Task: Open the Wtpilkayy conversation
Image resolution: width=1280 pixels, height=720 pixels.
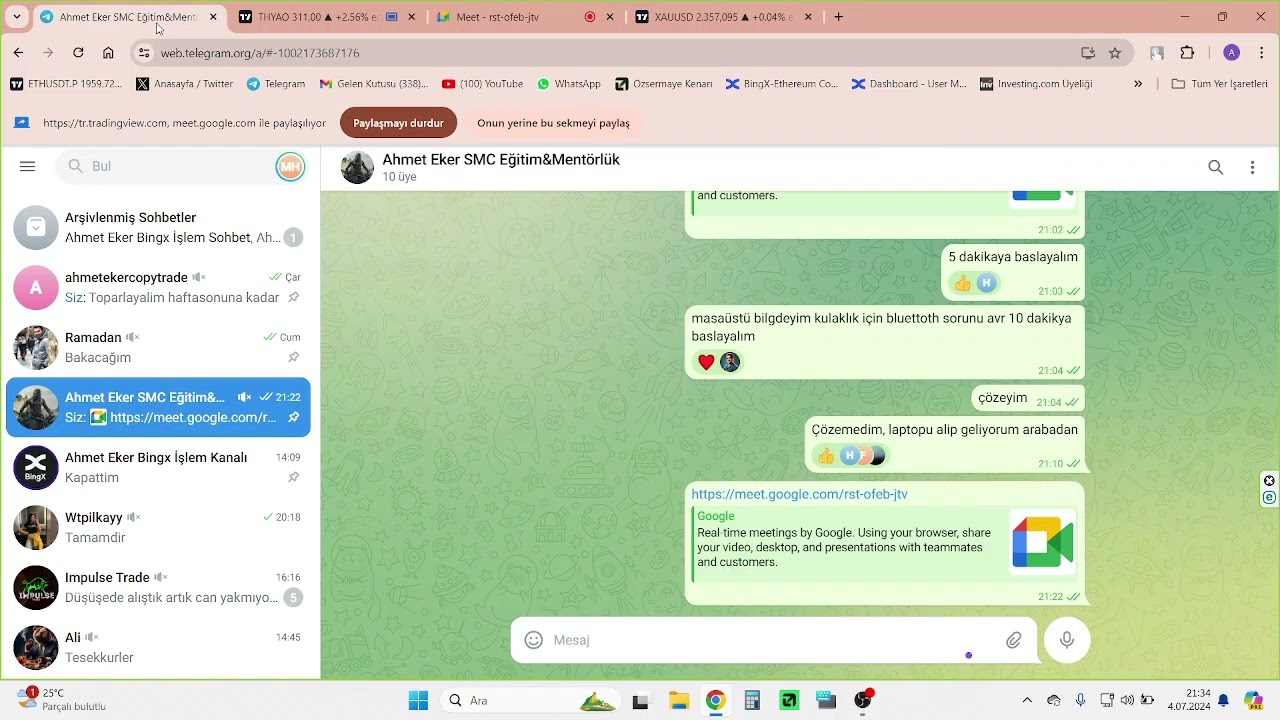Action: click(x=158, y=527)
